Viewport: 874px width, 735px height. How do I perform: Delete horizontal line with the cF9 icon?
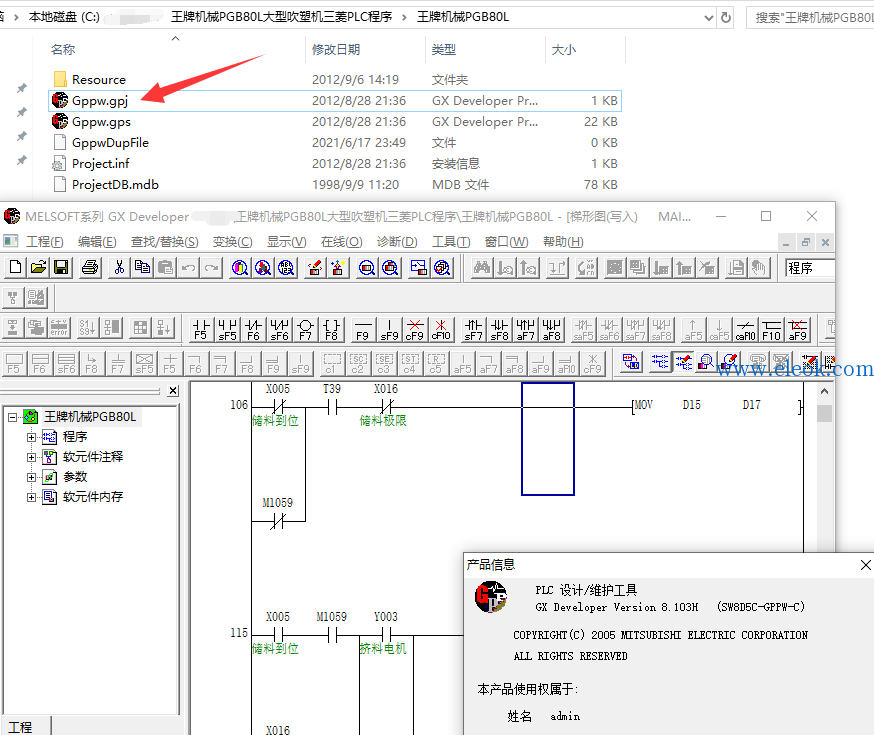coord(415,329)
